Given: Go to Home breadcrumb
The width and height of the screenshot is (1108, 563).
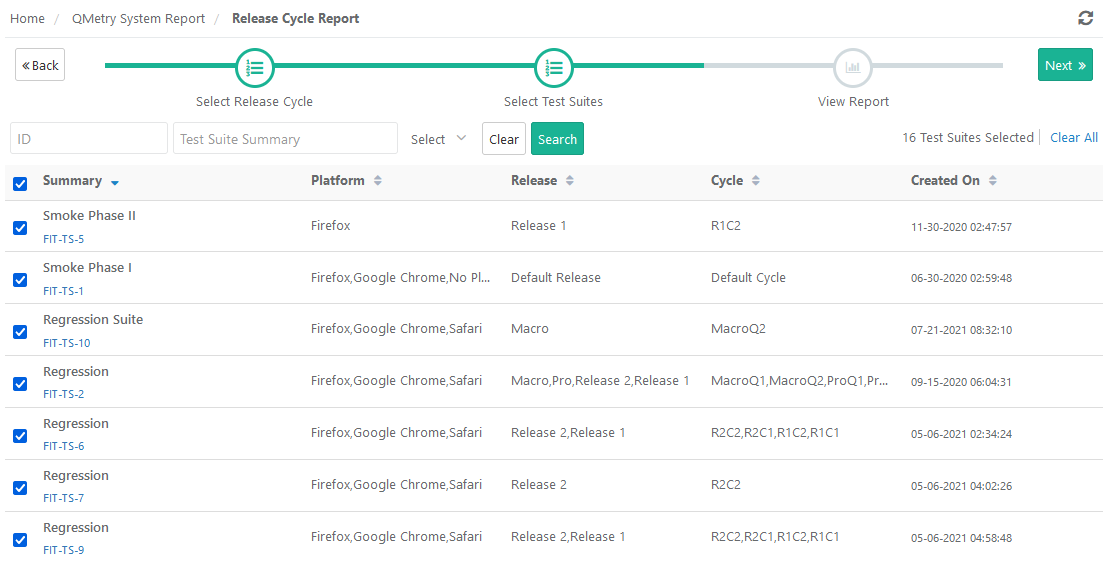Looking at the screenshot, I should click(27, 19).
